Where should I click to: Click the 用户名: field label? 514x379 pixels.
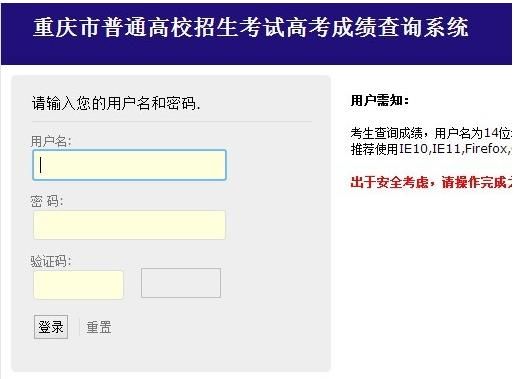point(51,141)
